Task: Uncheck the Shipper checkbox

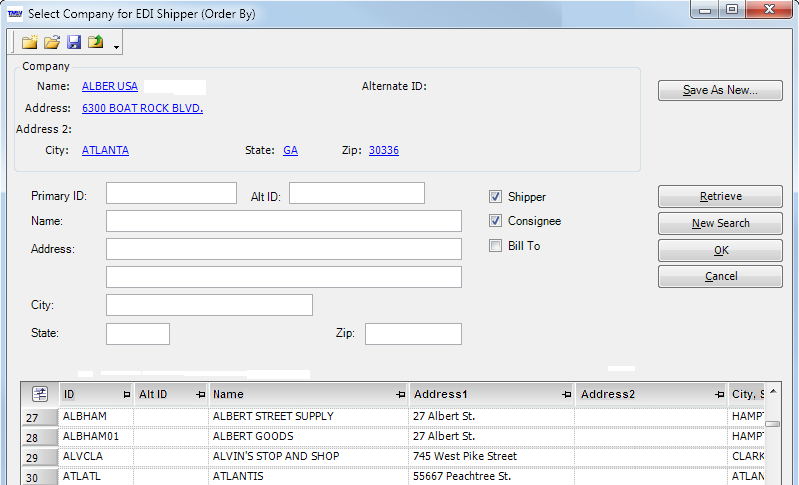Action: point(495,197)
